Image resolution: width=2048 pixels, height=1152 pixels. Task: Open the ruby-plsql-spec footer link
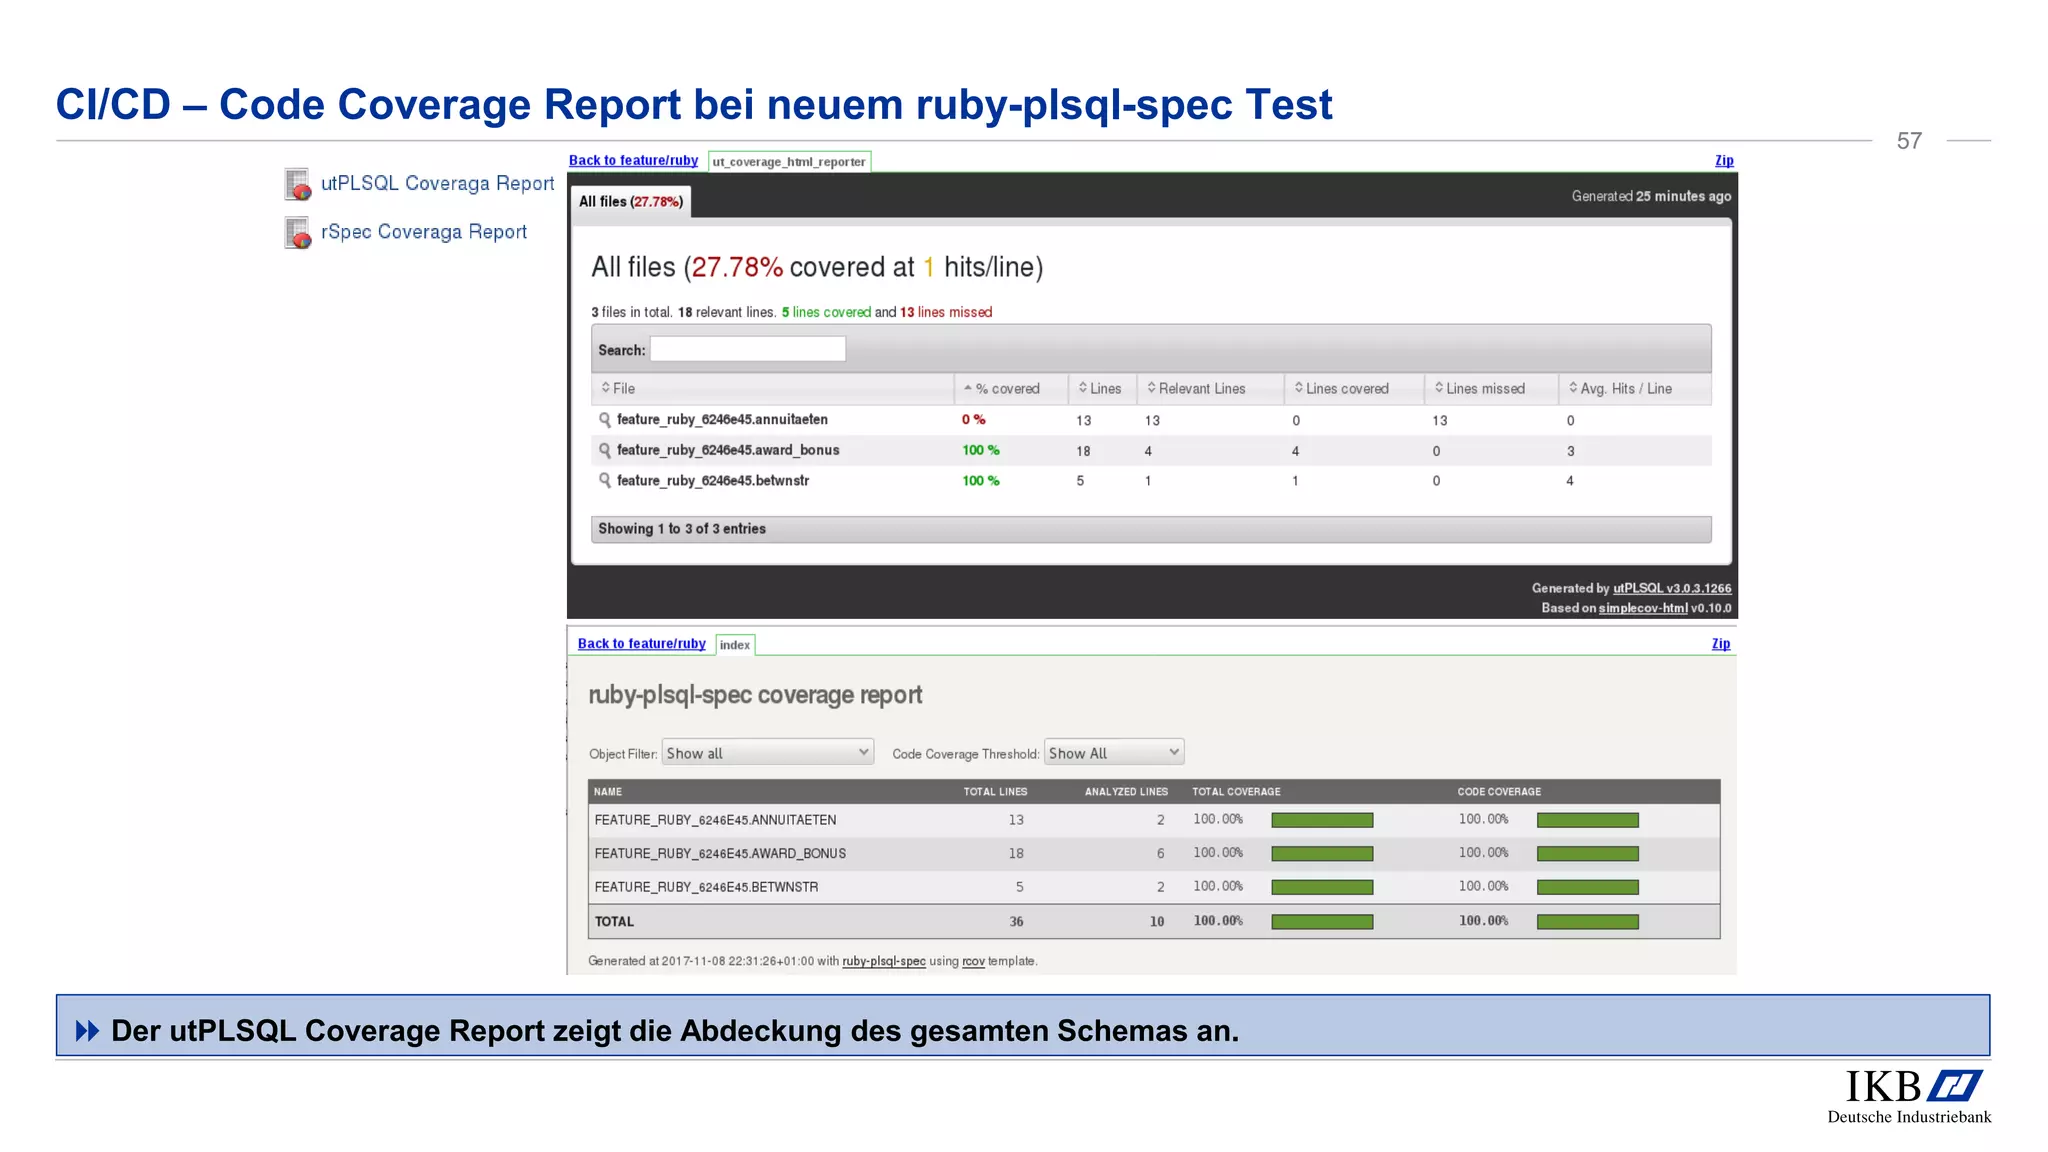884,962
